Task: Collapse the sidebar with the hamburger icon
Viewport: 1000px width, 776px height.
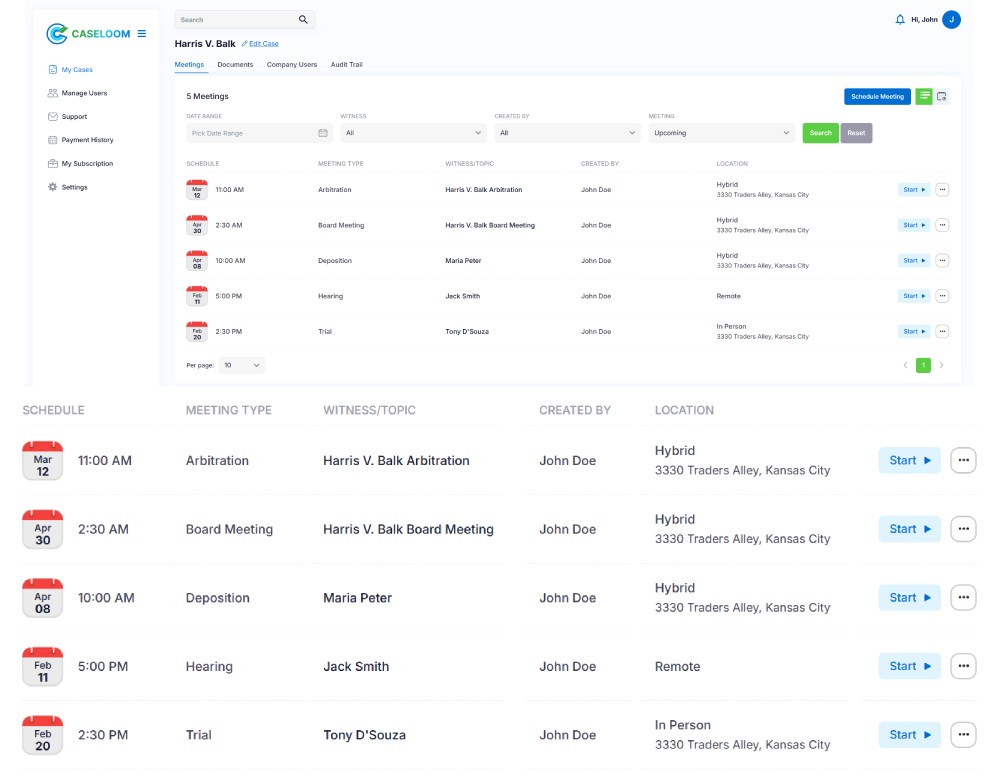Action: click(142, 34)
